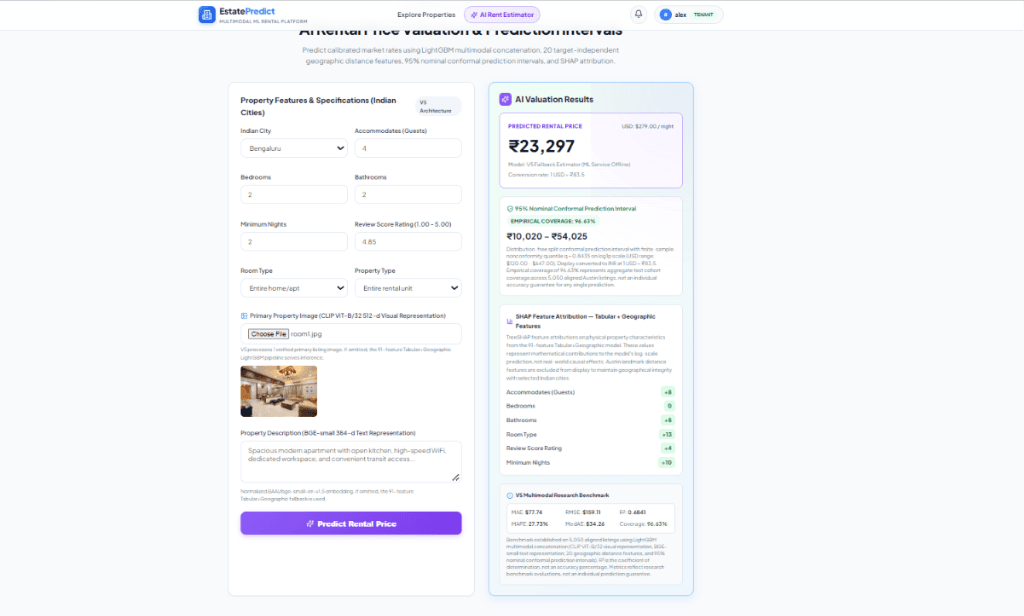Click the Room Type +13 SHAP value
This screenshot has height=616, width=1024.
click(667, 434)
